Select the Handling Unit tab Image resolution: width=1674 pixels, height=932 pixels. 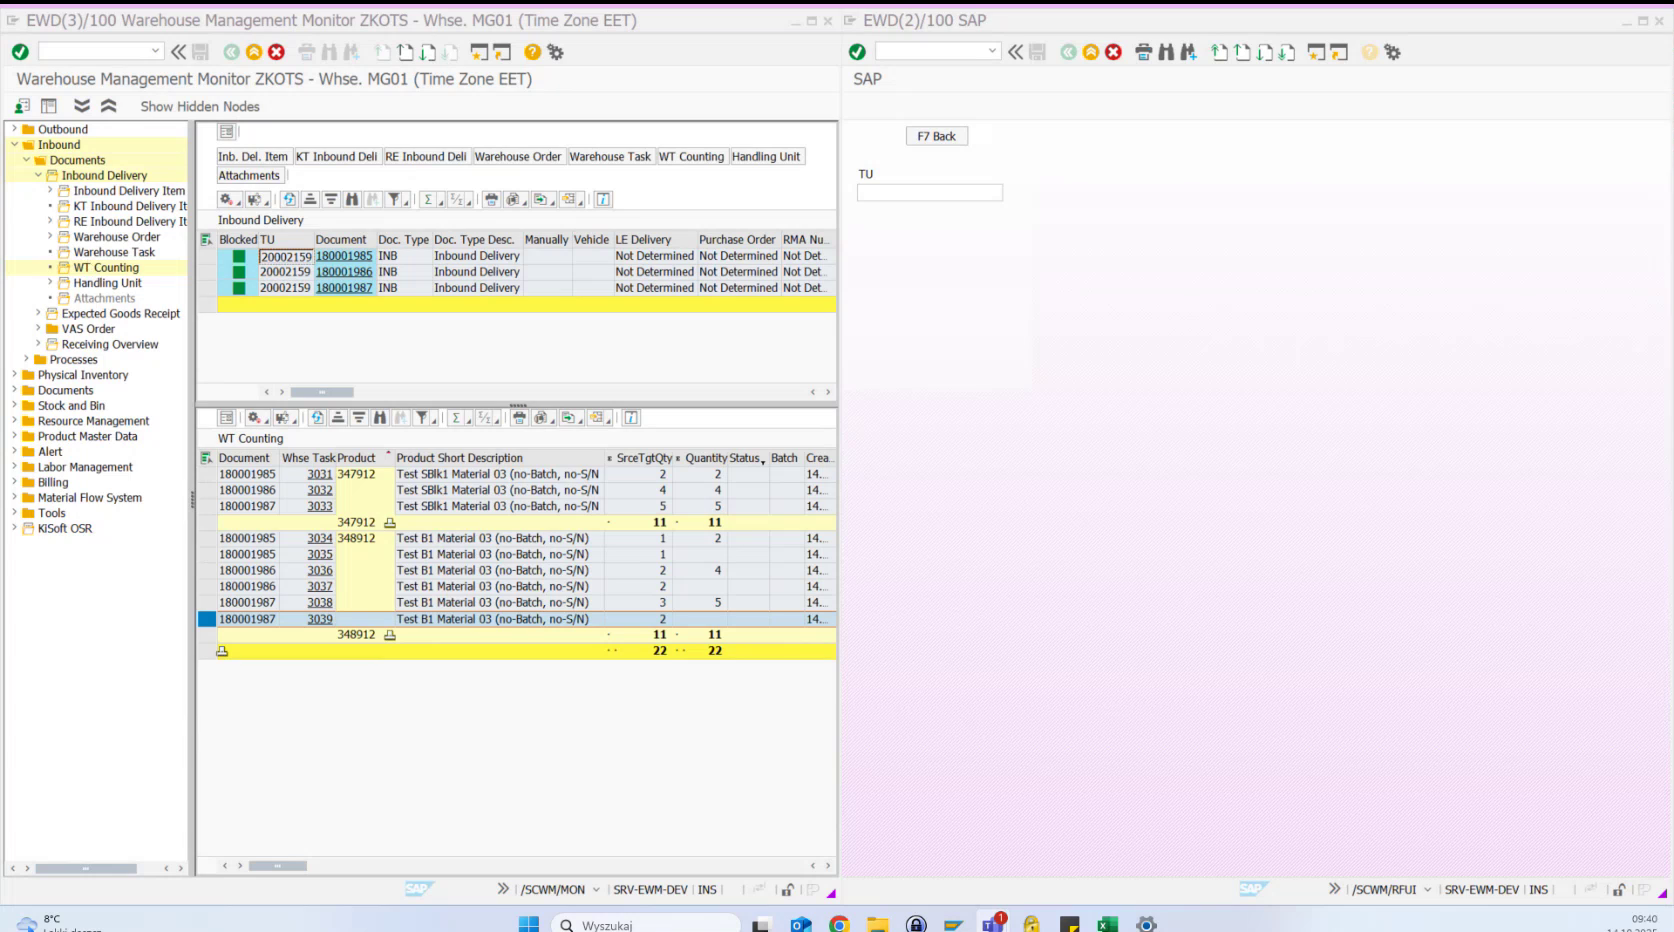point(766,156)
